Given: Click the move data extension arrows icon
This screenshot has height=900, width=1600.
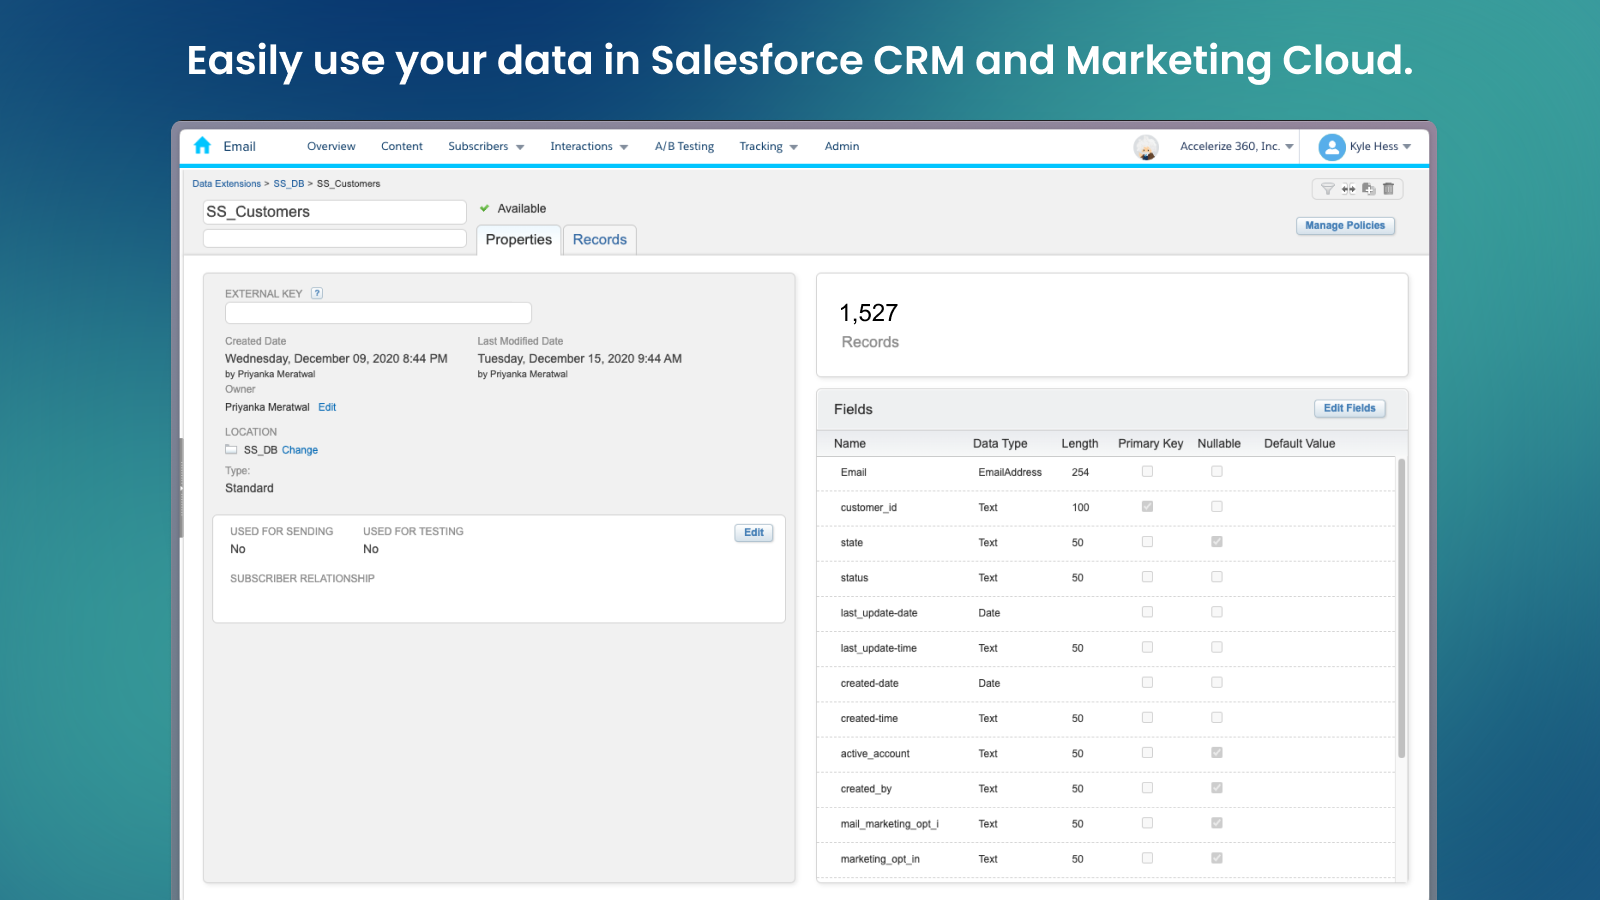Looking at the screenshot, I should pos(1348,188).
